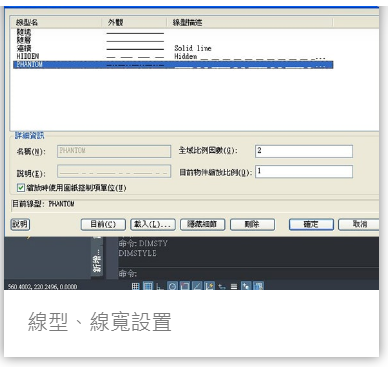
Task: Select the PHANTOM linetype row
Action: point(173,65)
